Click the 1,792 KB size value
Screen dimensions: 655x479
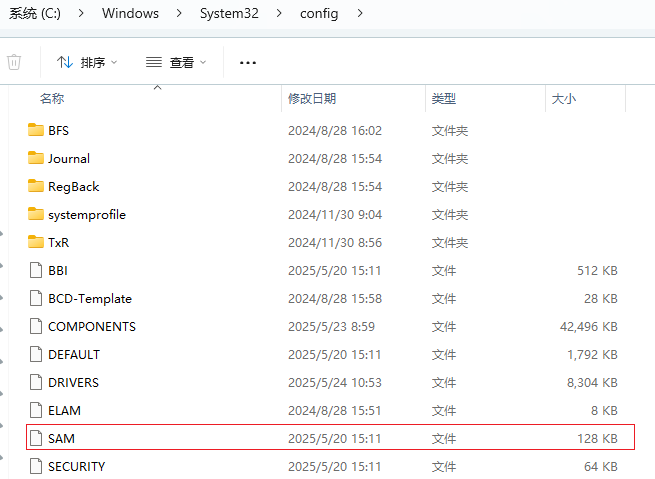click(592, 355)
